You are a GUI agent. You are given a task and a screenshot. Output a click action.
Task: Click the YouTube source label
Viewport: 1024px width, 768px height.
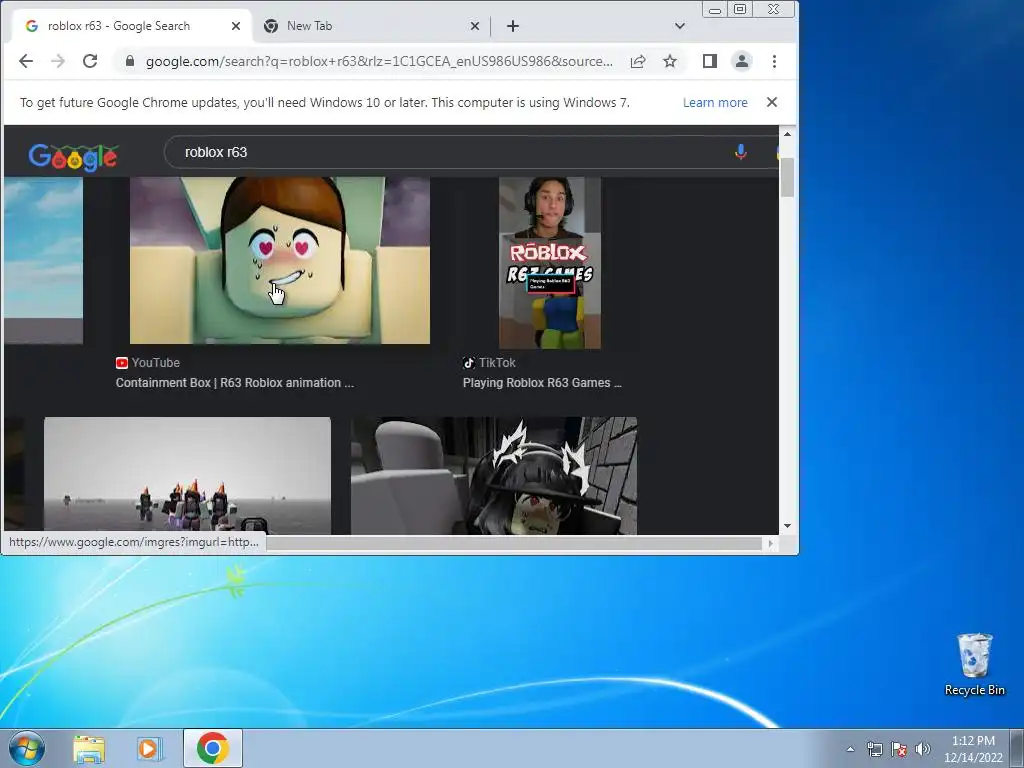pyautogui.click(x=148, y=362)
